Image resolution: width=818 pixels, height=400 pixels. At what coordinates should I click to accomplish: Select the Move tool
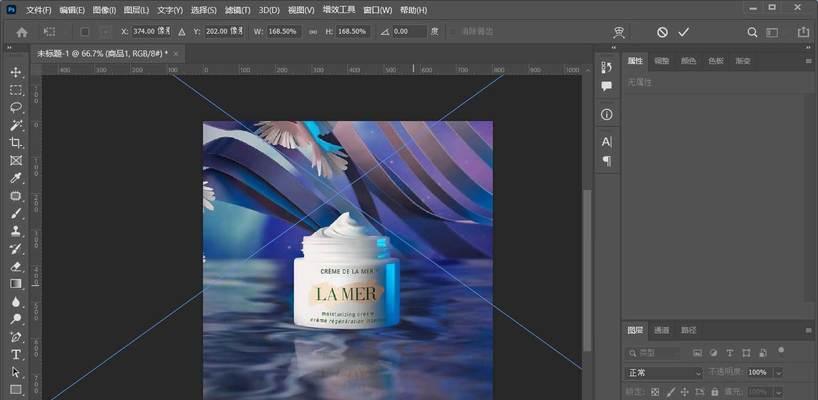point(16,72)
